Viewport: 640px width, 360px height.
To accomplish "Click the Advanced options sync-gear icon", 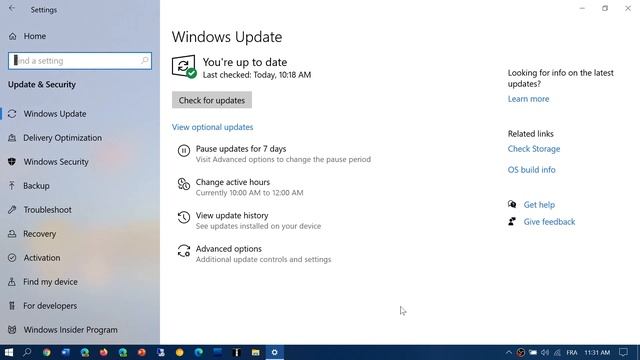I will 184,251.
